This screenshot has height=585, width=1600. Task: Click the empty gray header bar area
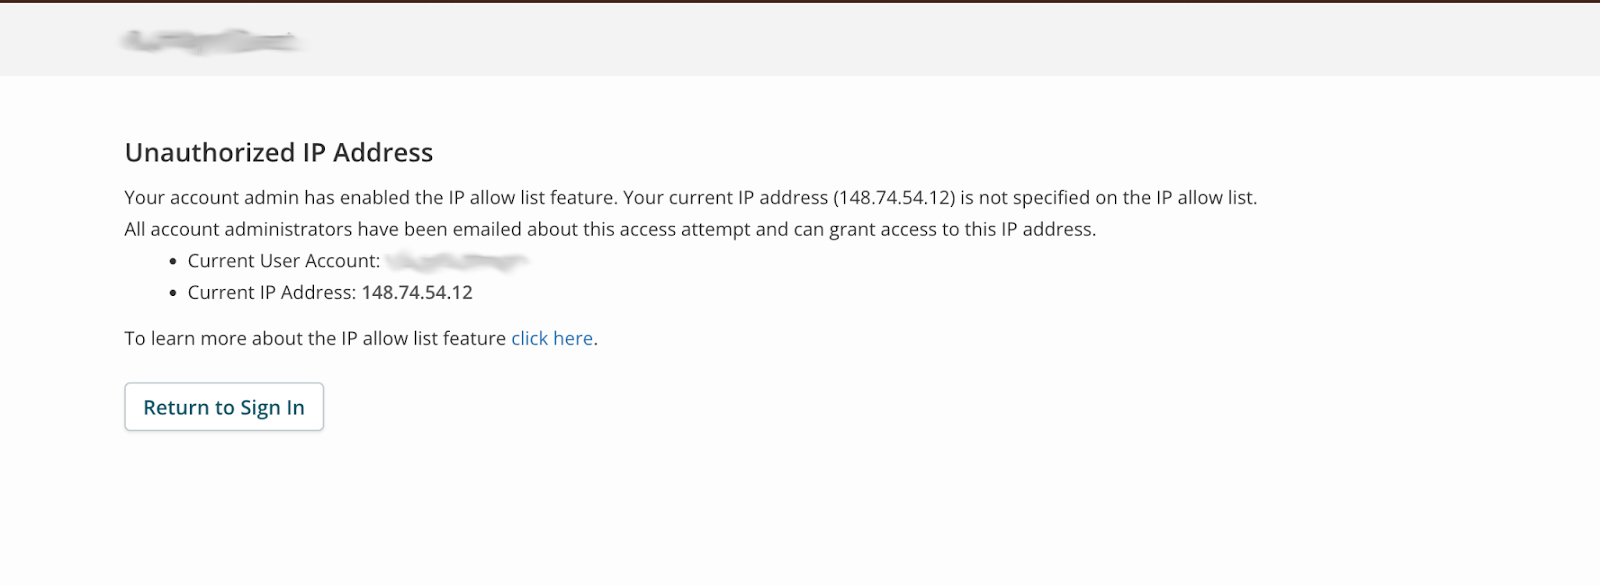tap(900, 41)
